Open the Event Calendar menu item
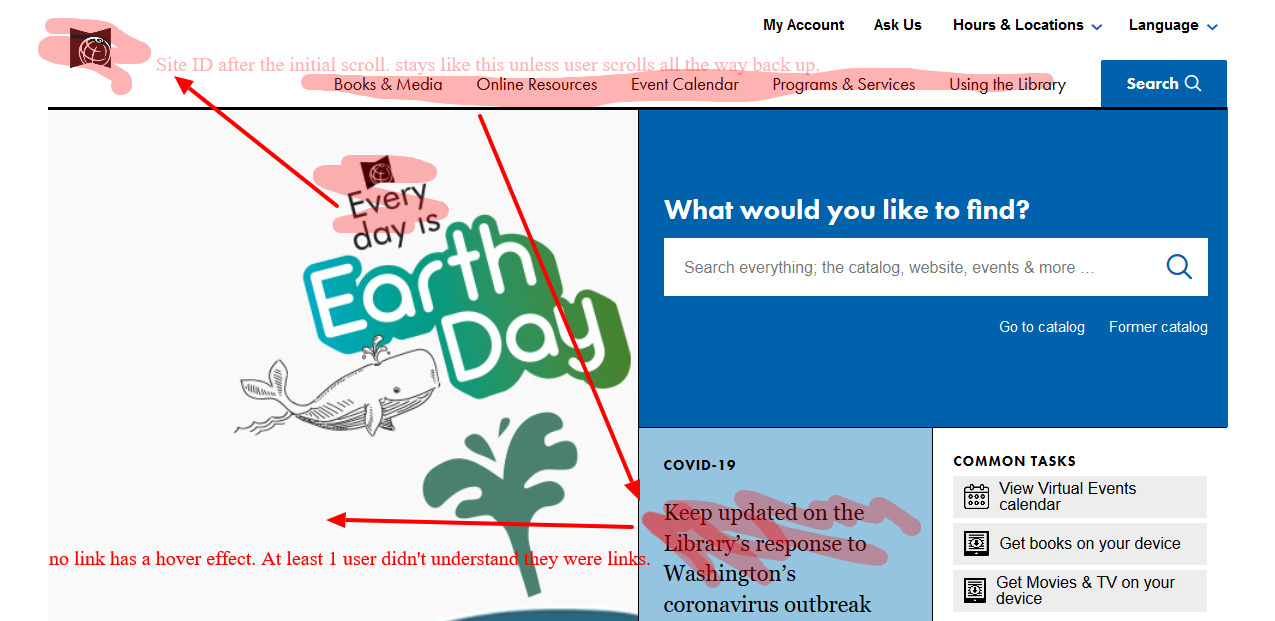Screen dimensions: 1275x621 click(x=685, y=85)
